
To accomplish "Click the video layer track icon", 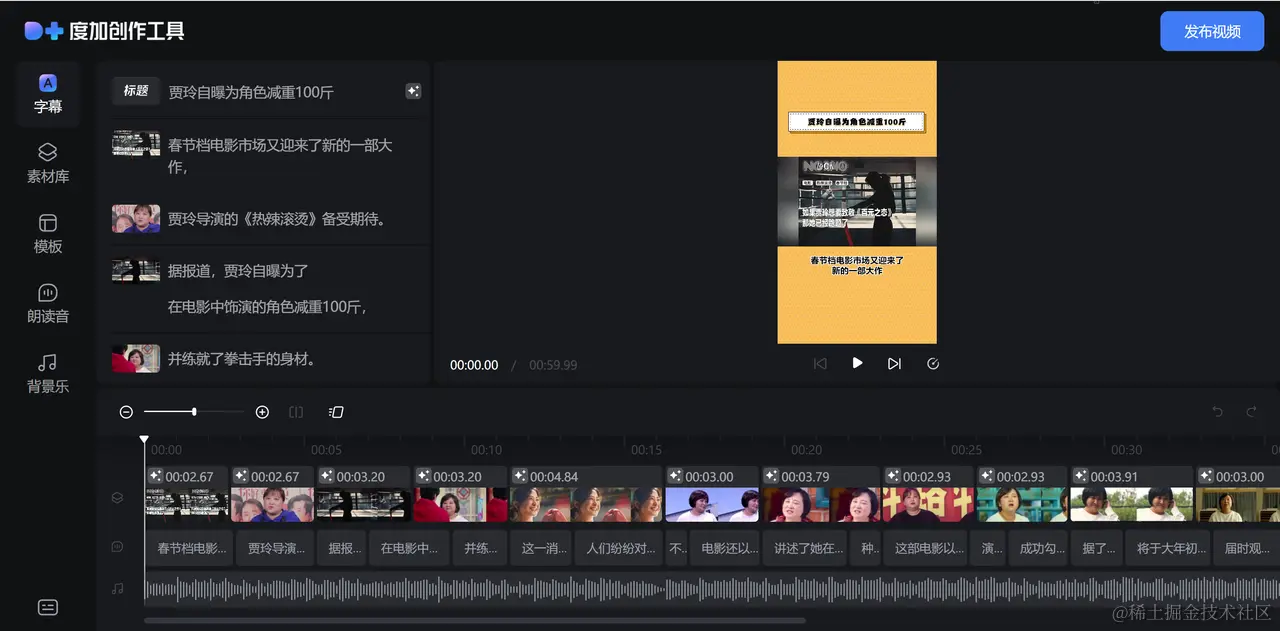I will click(x=118, y=497).
